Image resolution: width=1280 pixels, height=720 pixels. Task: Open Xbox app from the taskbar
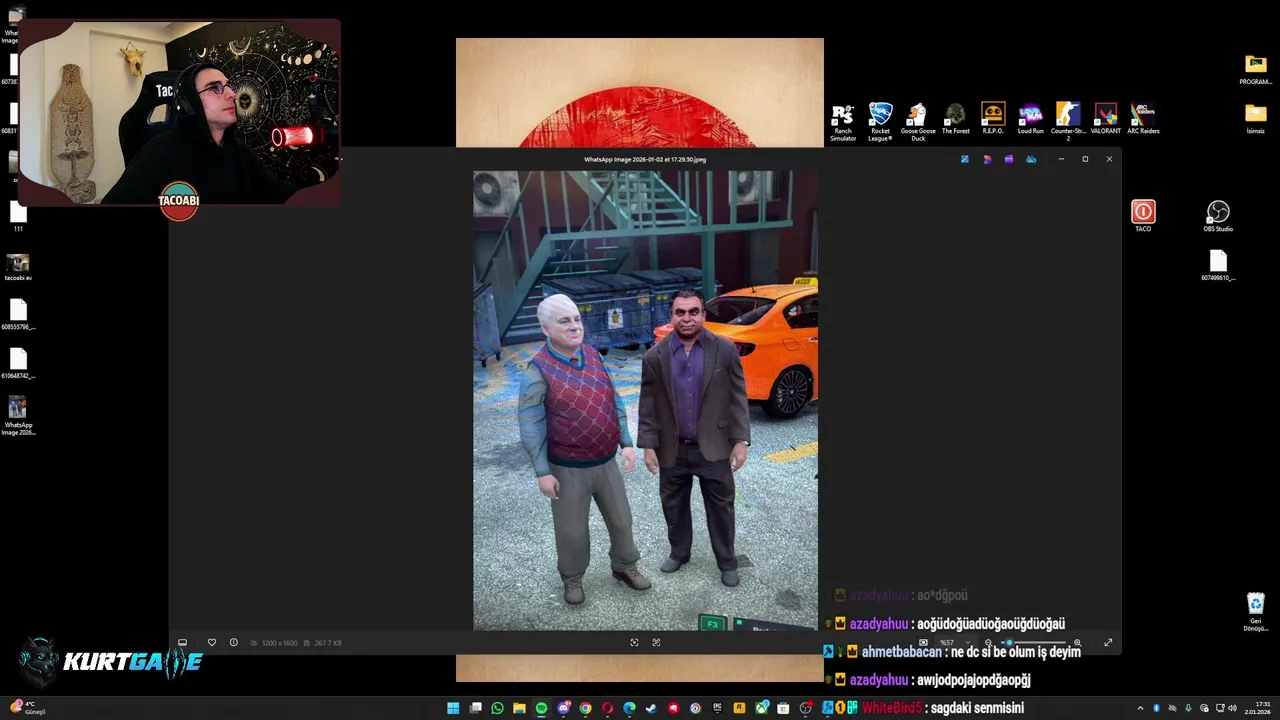(761, 708)
